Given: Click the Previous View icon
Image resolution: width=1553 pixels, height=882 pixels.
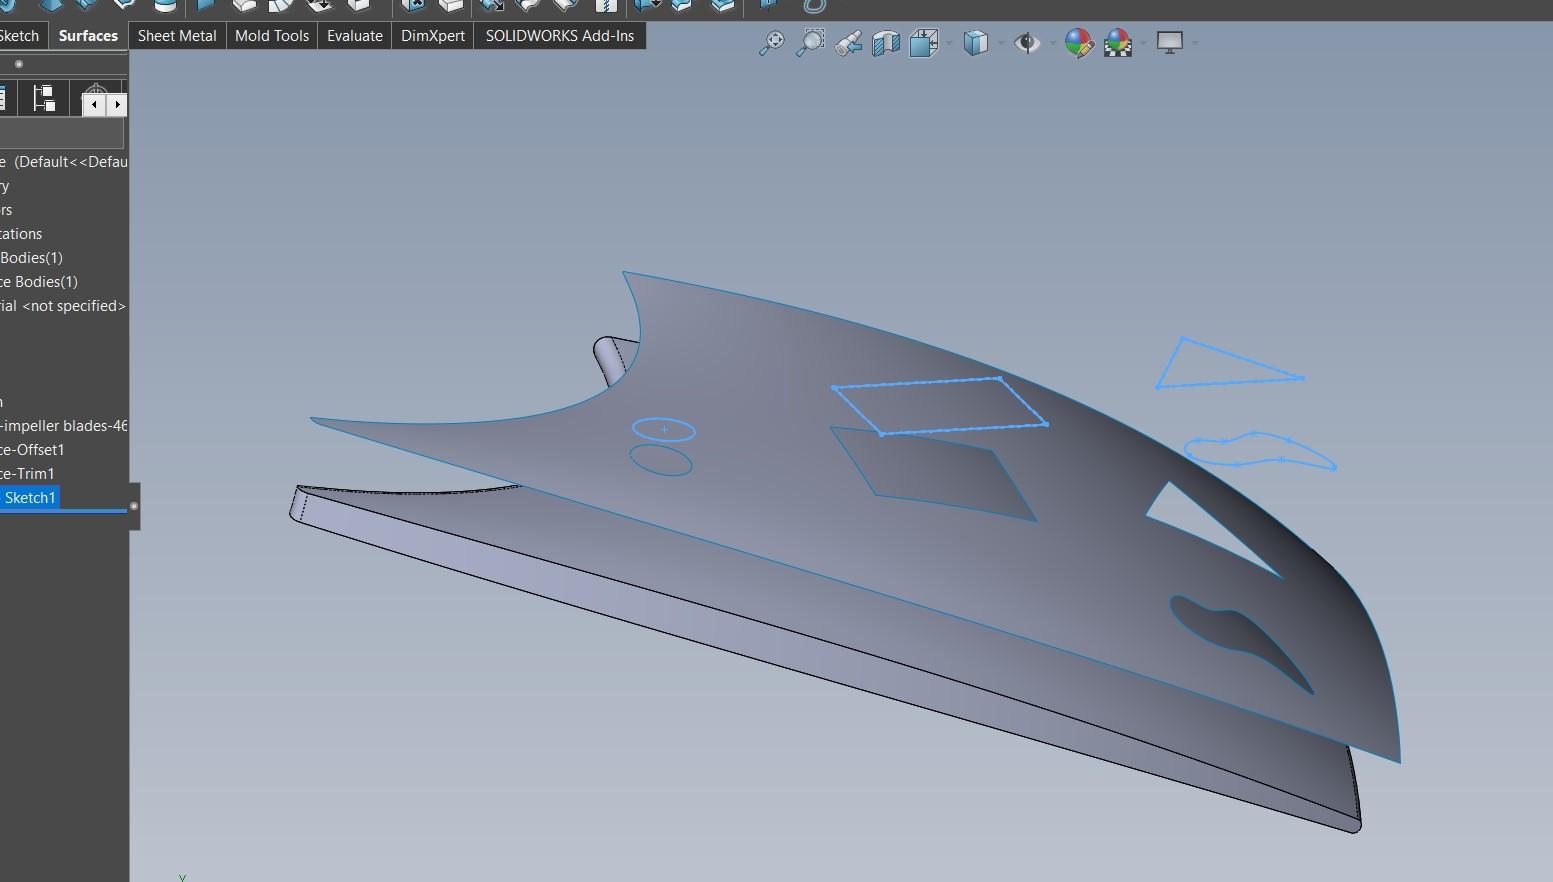Looking at the screenshot, I should click(849, 43).
